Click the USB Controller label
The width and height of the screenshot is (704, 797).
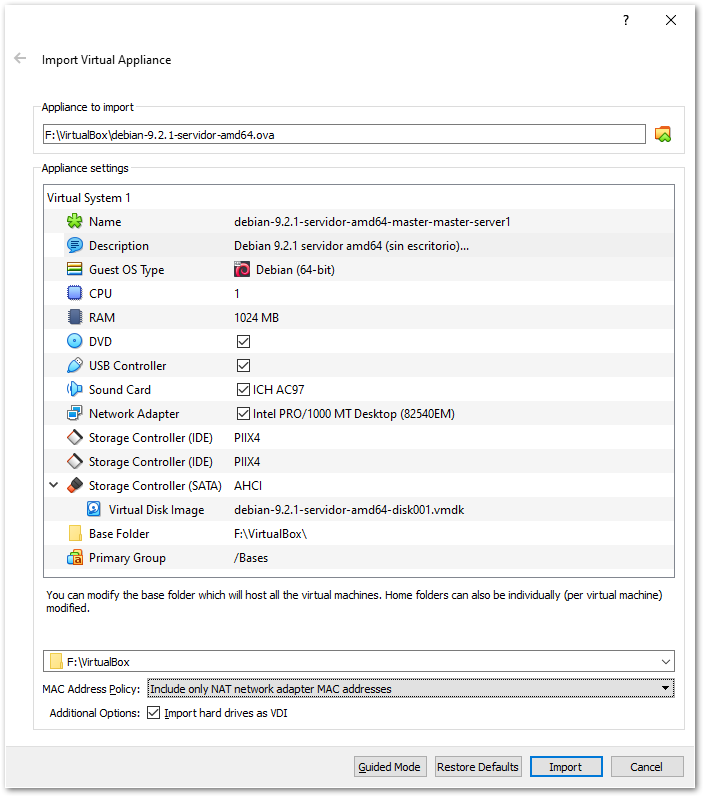[x=128, y=365]
